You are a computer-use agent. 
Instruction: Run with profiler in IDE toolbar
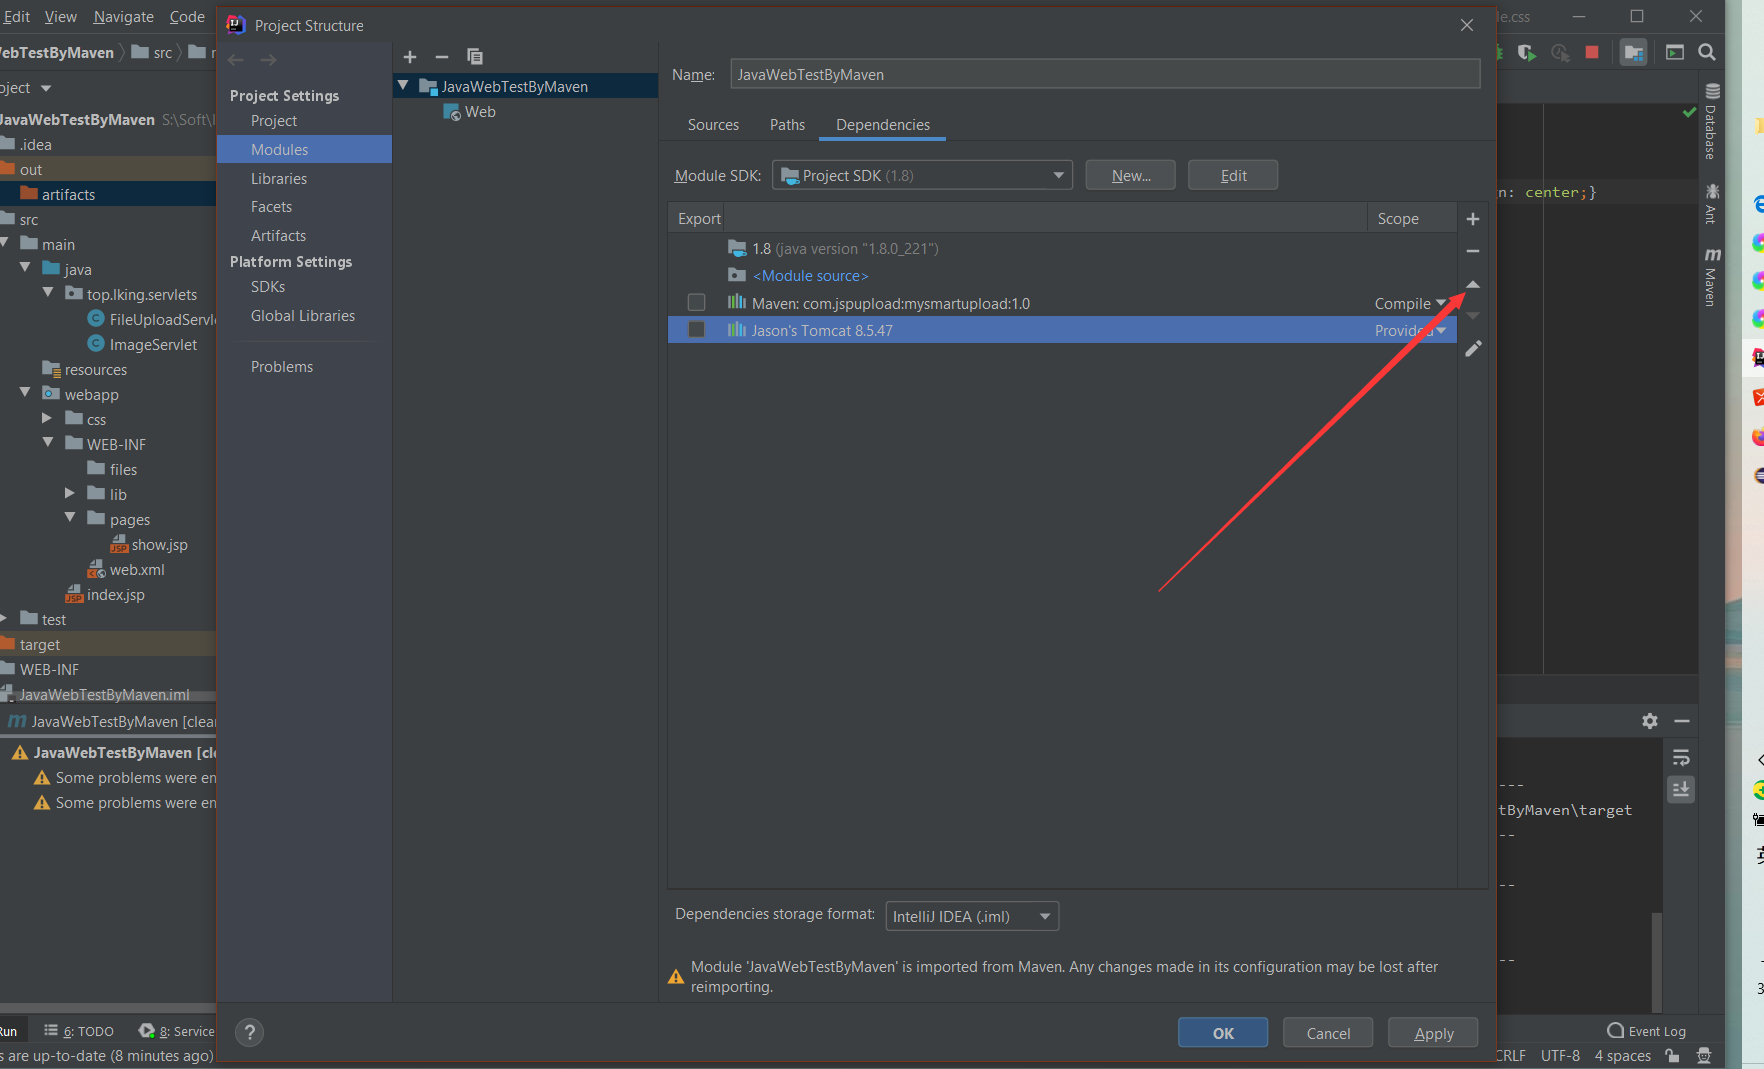click(x=1560, y=52)
